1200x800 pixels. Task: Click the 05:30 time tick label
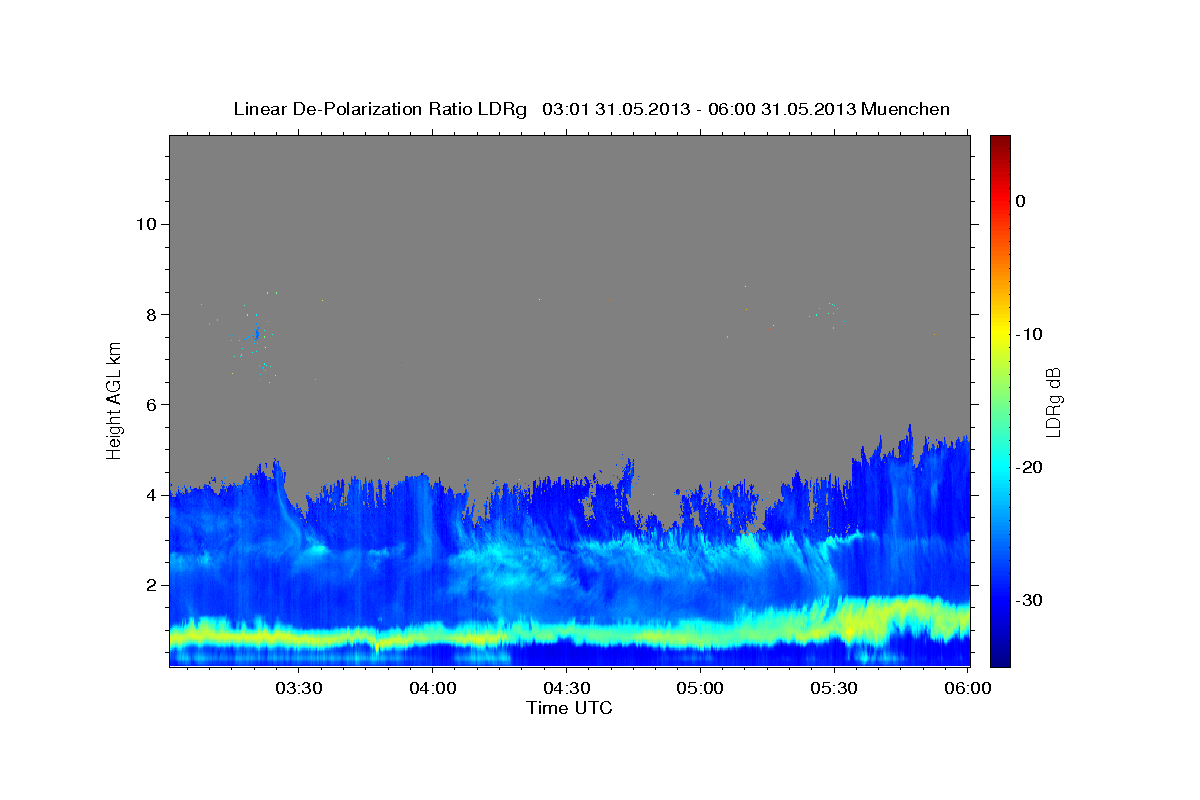(x=835, y=688)
